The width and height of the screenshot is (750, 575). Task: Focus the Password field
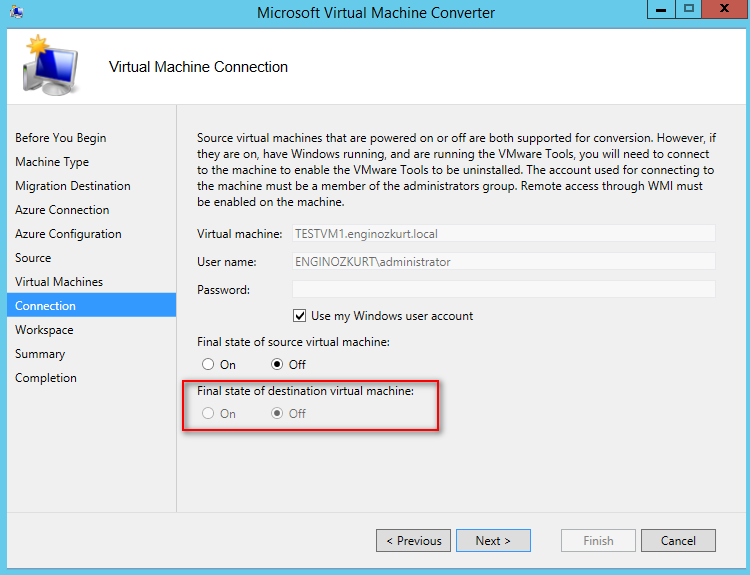coord(504,289)
